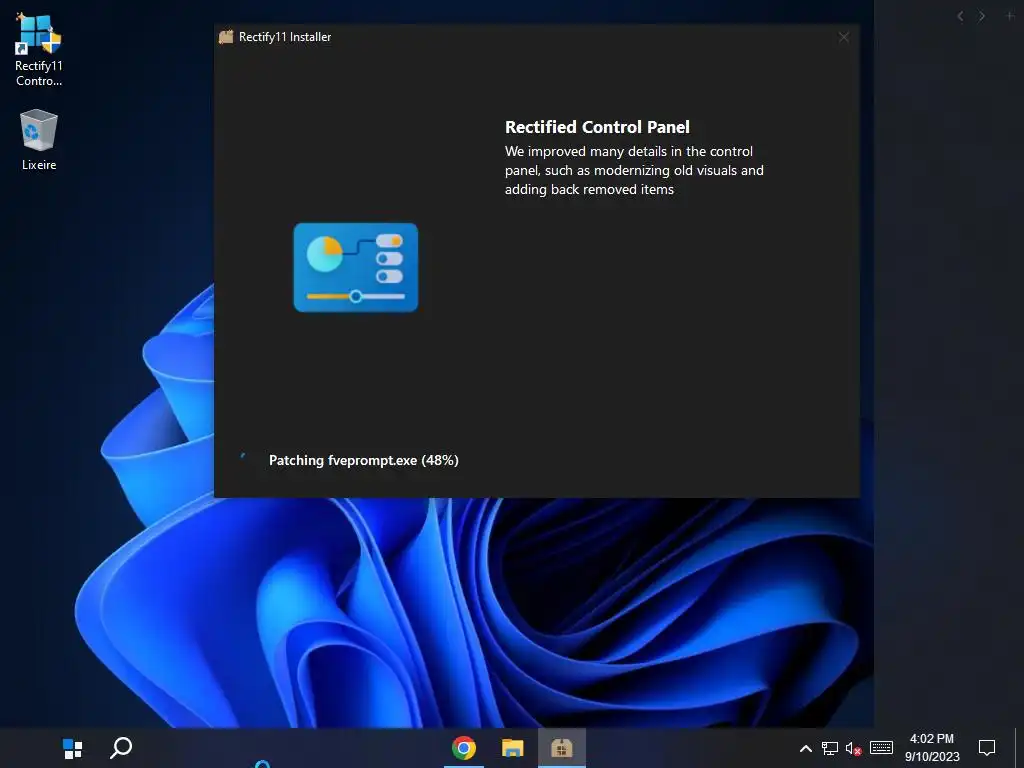This screenshot has height=768, width=1024.
Task: Open the network status tray icon
Action: (829, 748)
